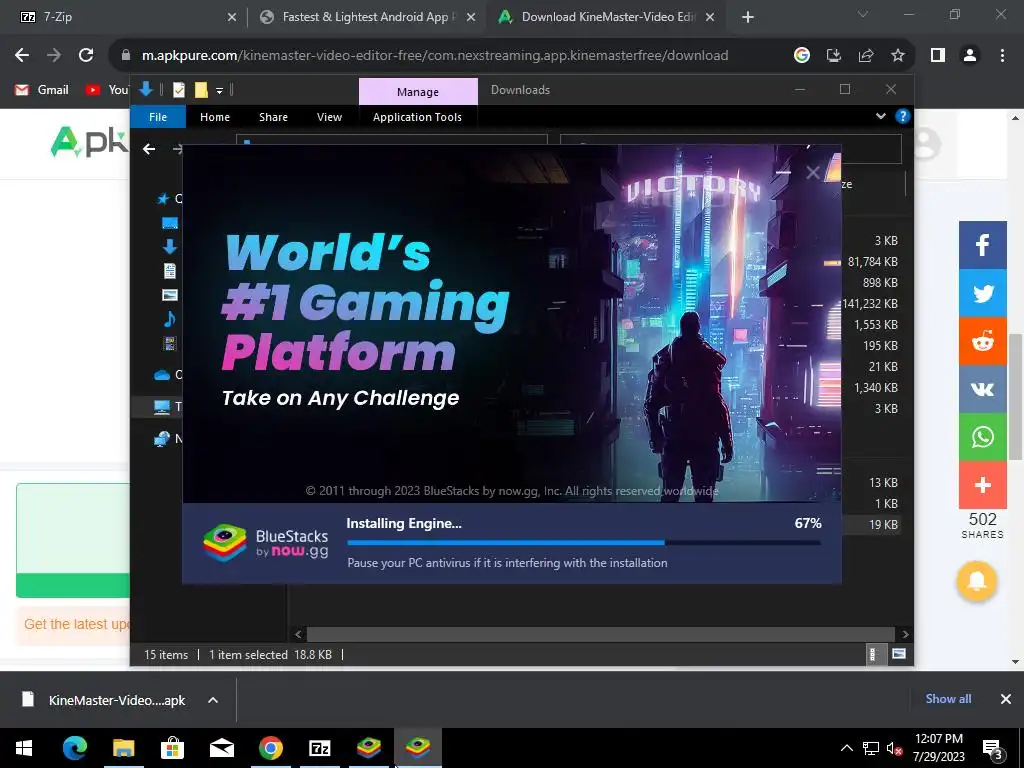Share the page on Twitter
The image size is (1024, 768).
point(983,293)
